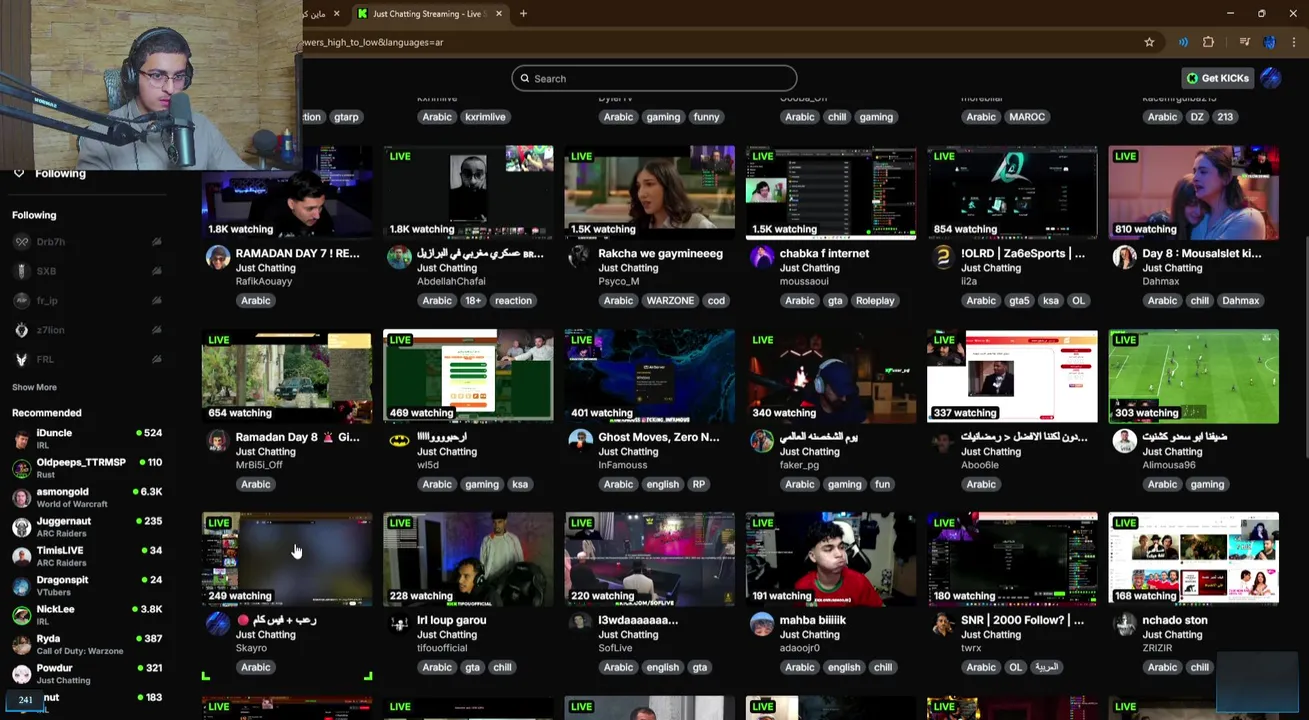
Task: Open the 303 watching football stream thumbnail
Action: [1193, 377]
